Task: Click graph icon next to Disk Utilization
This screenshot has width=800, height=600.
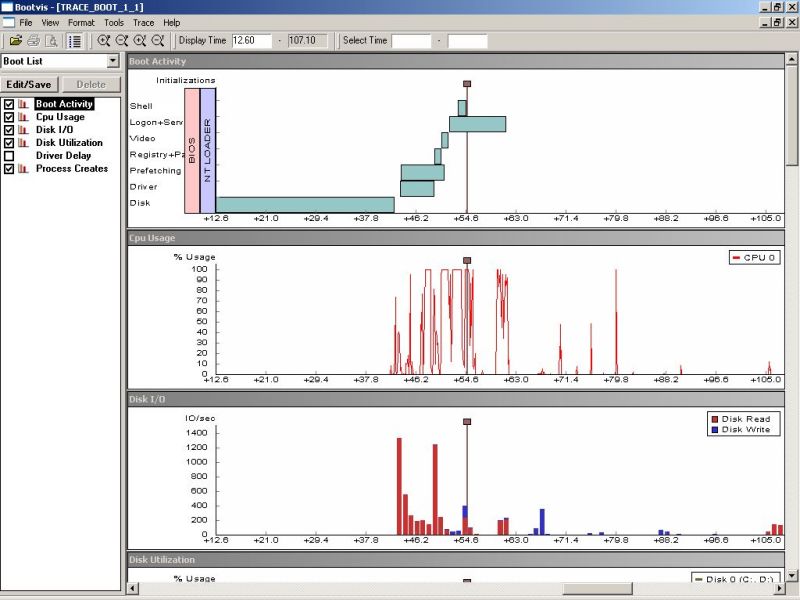Action: pos(23,143)
